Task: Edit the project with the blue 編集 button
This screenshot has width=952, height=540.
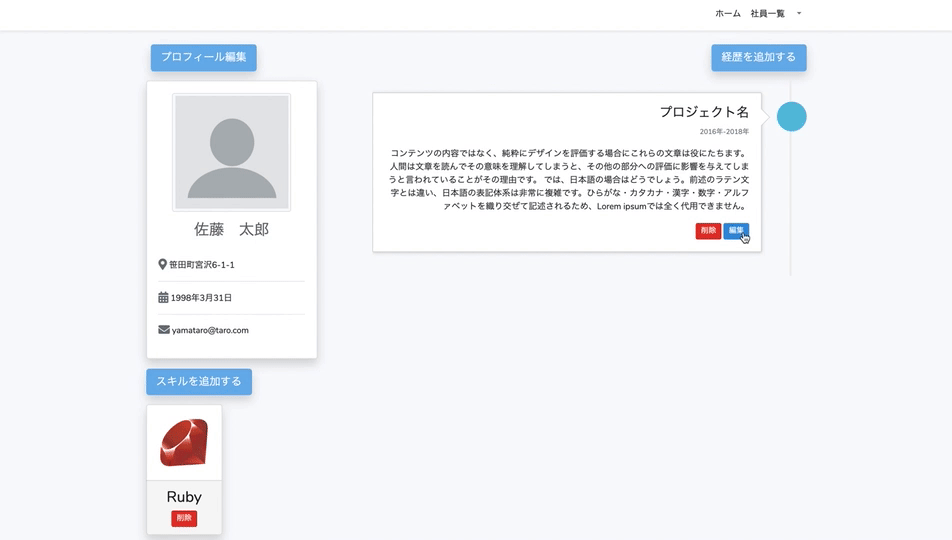Action: (736, 231)
